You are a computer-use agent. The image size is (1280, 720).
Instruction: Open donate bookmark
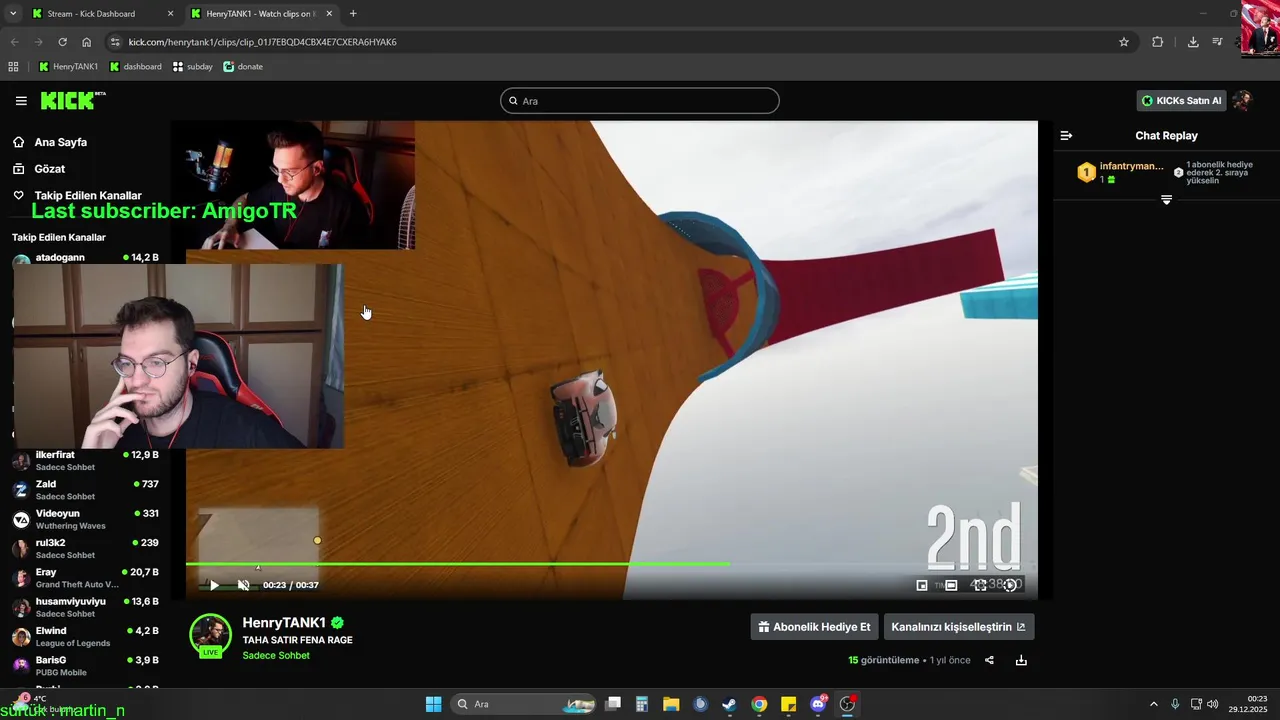pos(243,67)
